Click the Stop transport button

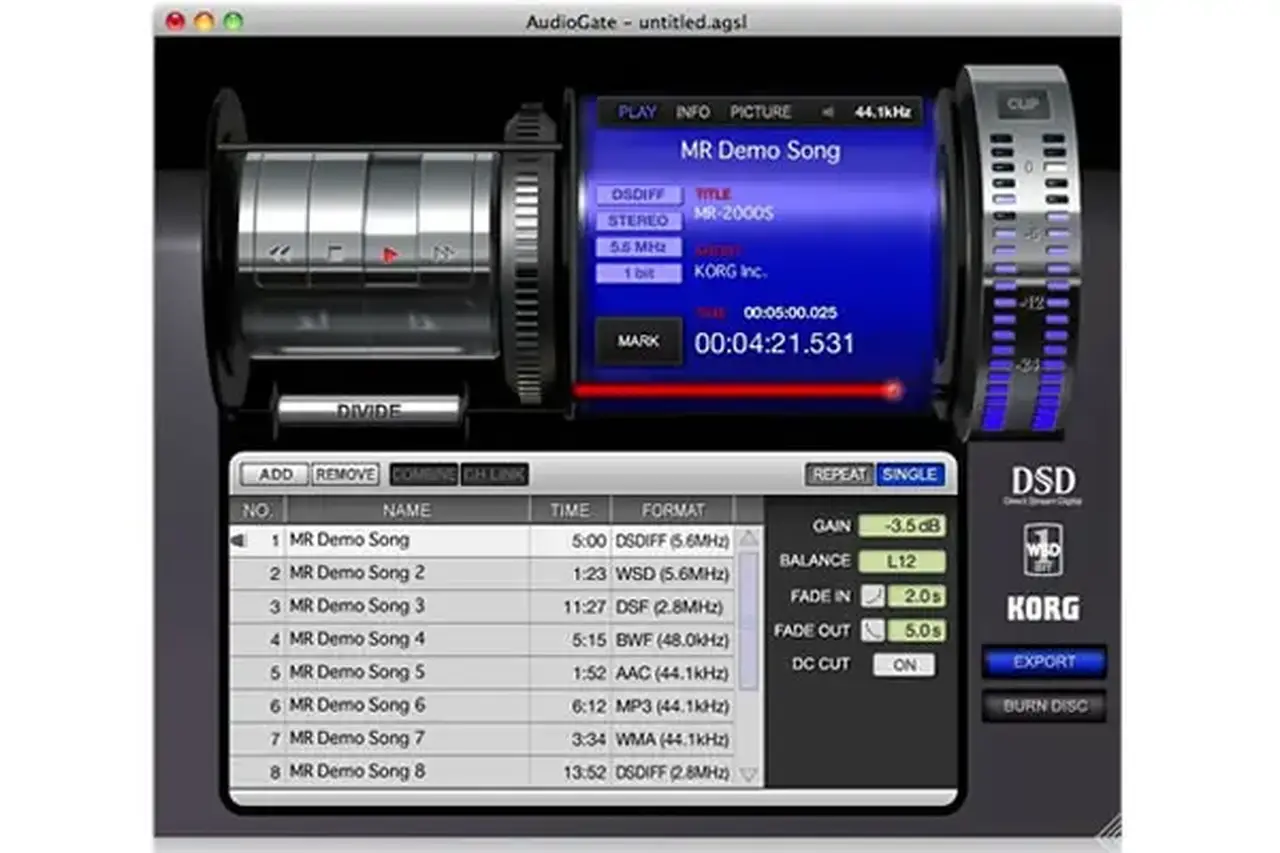(x=335, y=254)
